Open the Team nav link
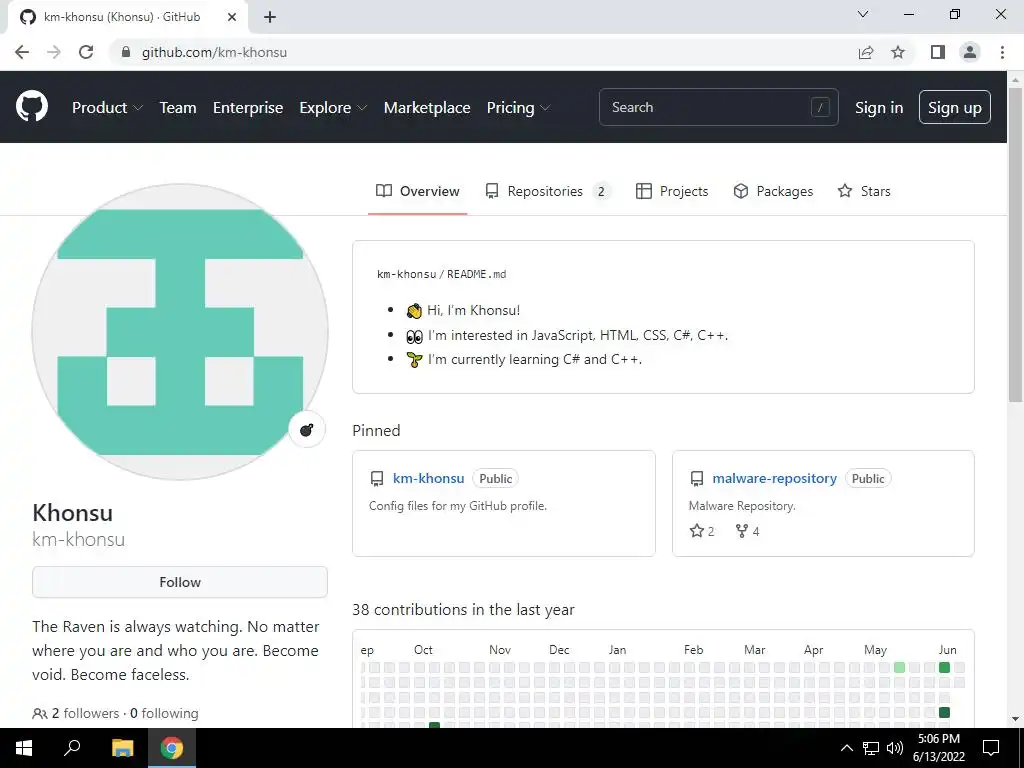 pyautogui.click(x=178, y=108)
